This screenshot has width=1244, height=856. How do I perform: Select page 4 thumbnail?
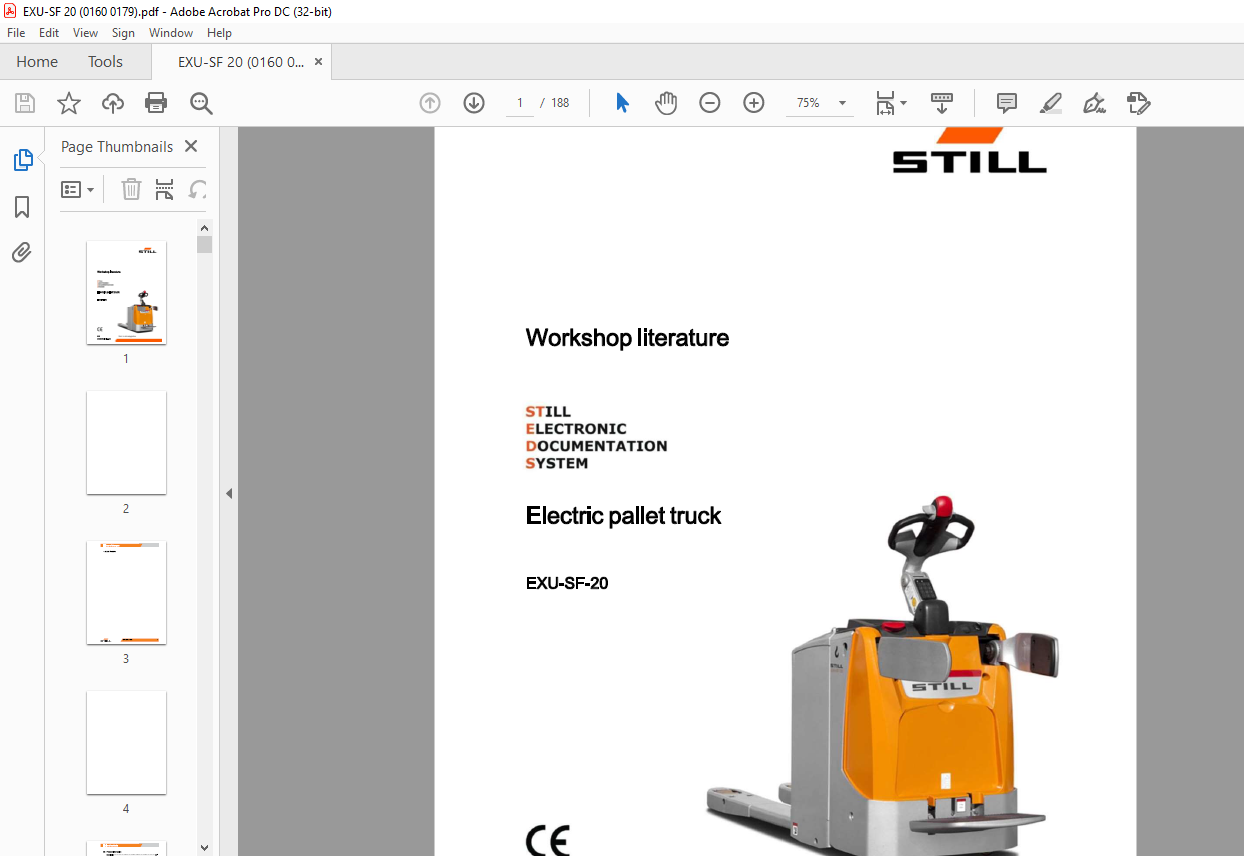126,742
